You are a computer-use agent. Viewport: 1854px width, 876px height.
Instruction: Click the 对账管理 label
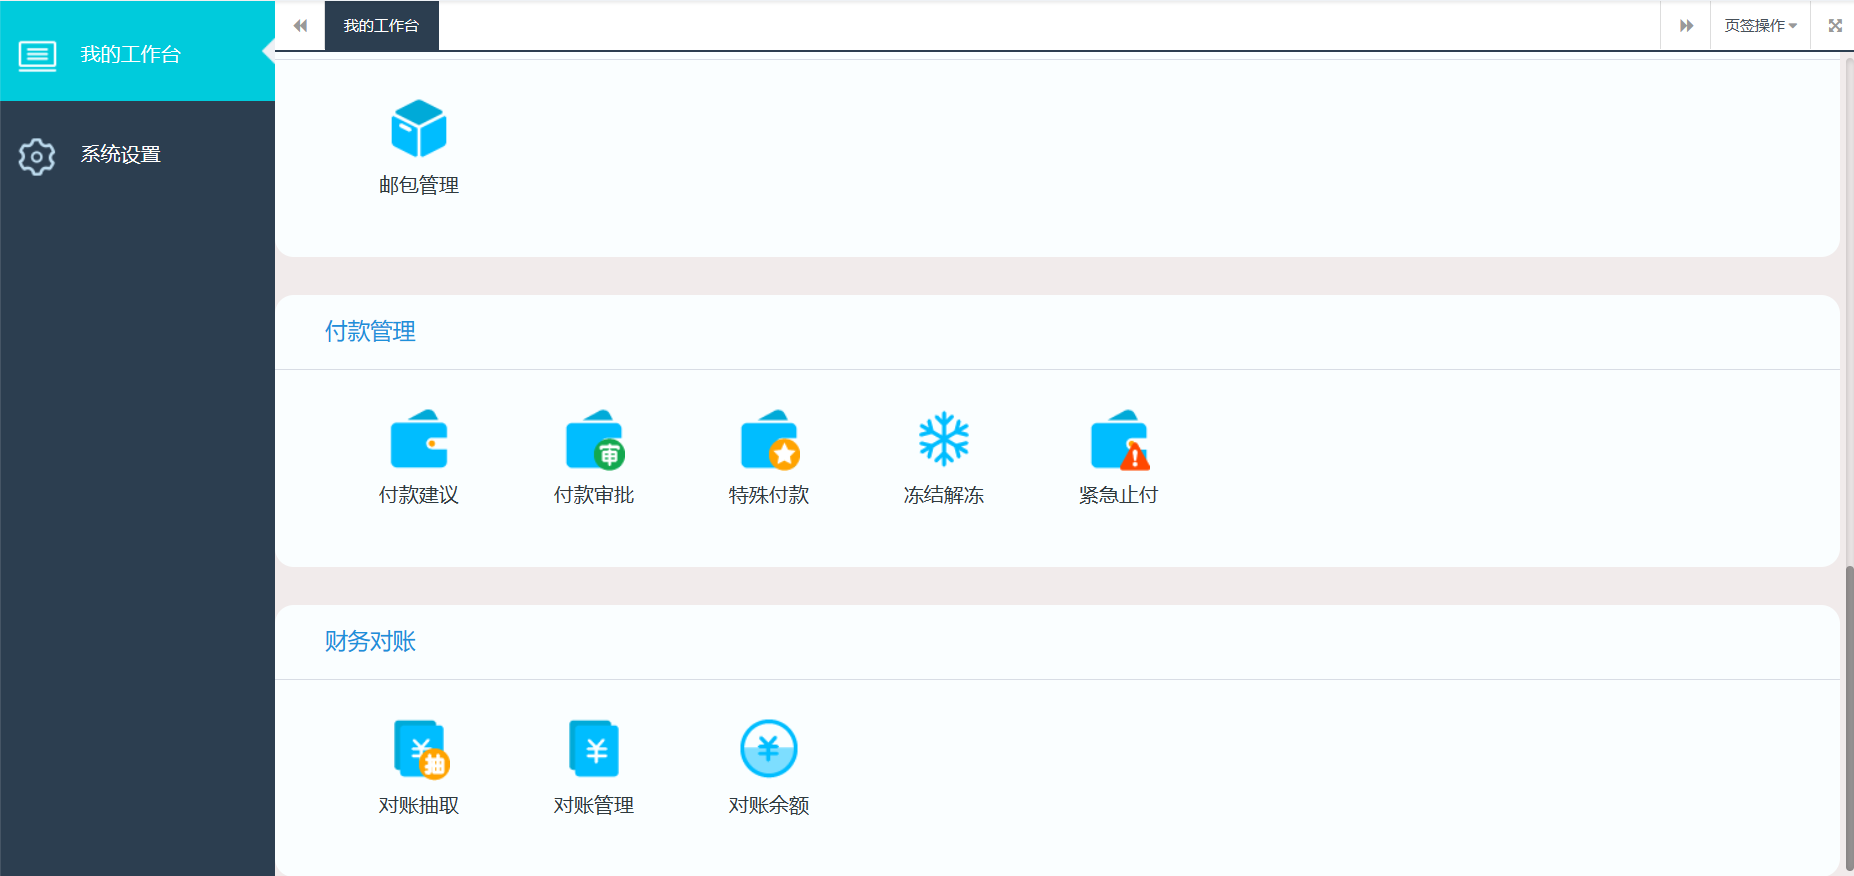tap(594, 806)
